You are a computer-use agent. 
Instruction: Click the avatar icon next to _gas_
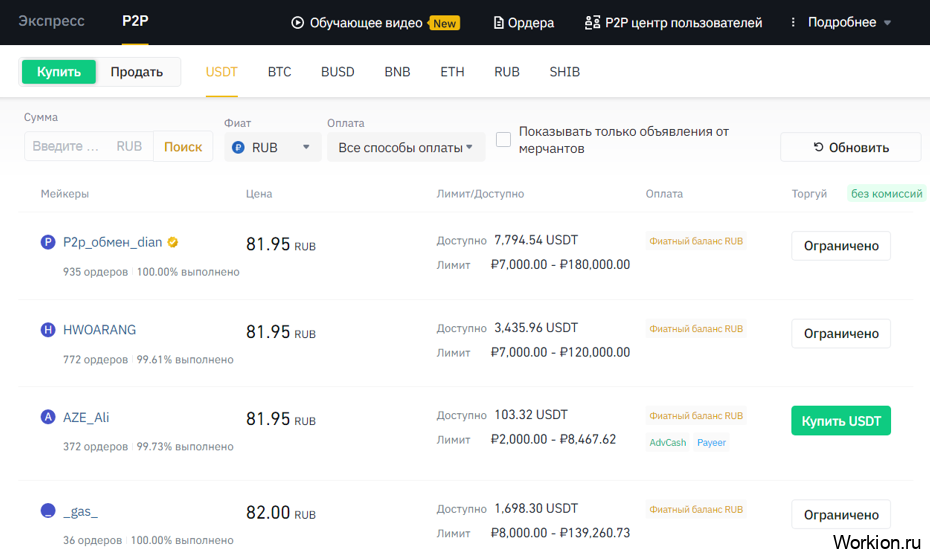[47, 511]
